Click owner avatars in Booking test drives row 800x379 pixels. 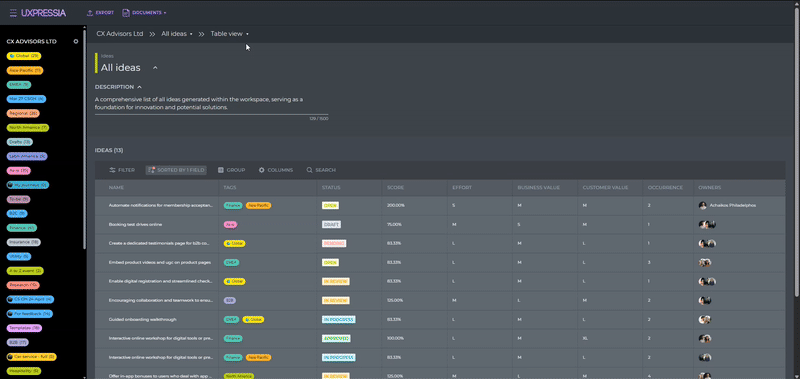[707, 224]
